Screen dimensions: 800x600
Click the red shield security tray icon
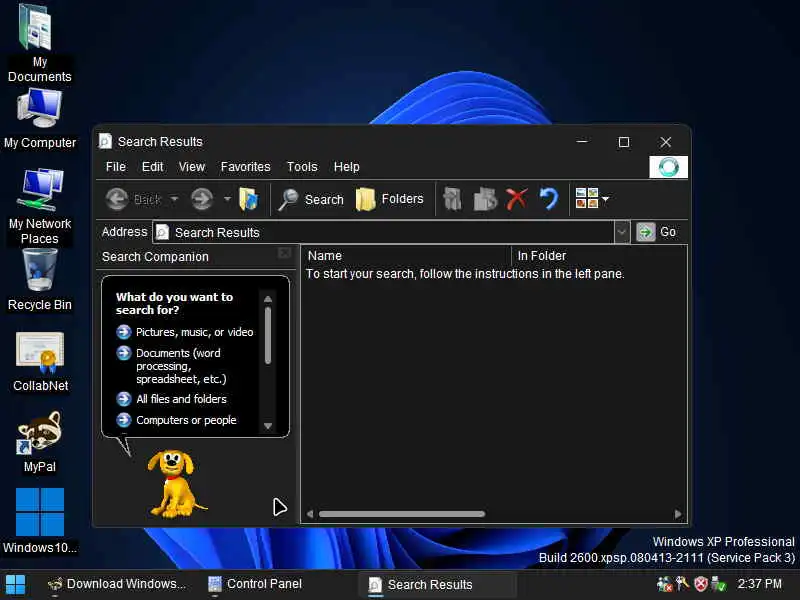(701, 584)
